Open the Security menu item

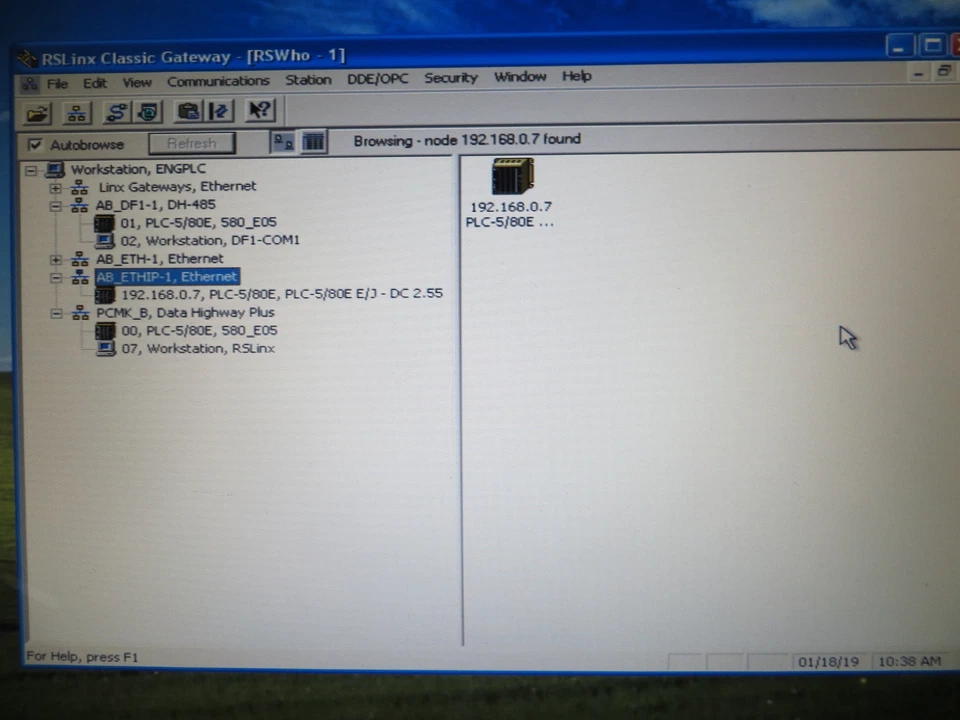pyautogui.click(x=450, y=81)
